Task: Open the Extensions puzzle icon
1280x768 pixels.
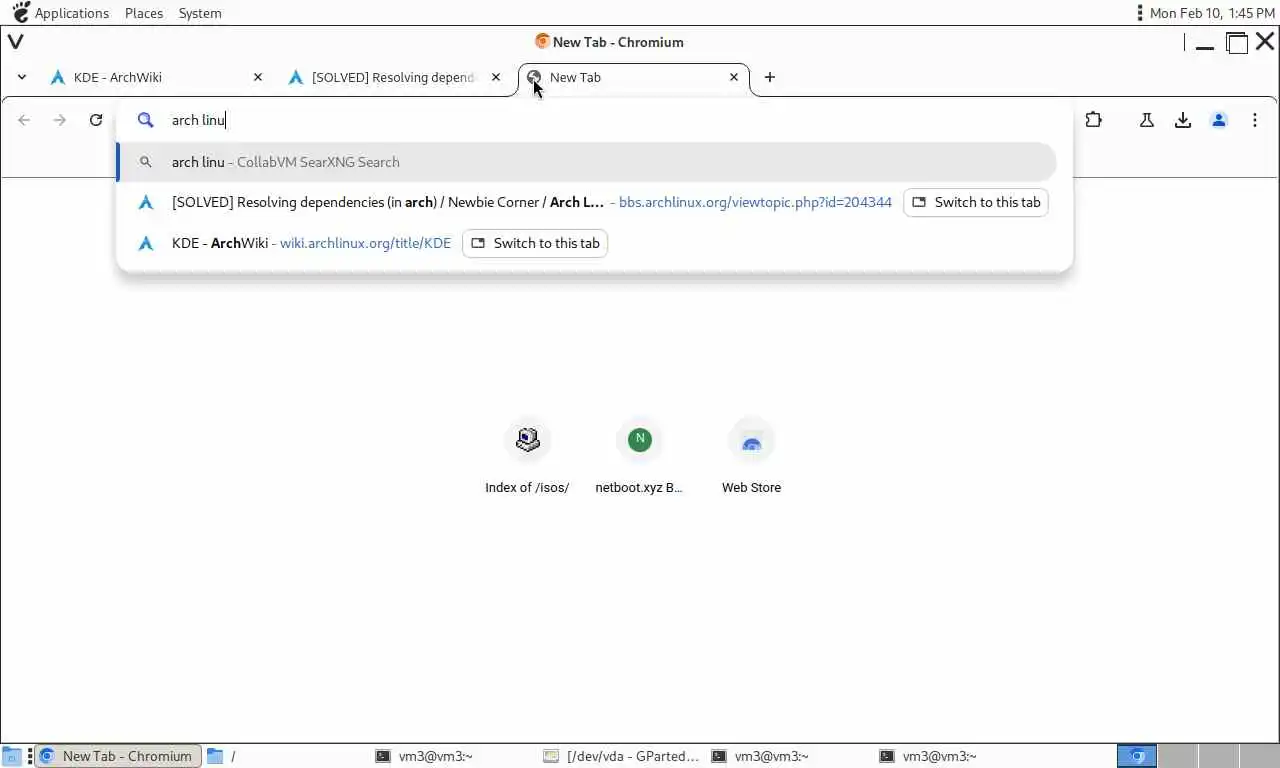Action: click(x=1094, y=120)
